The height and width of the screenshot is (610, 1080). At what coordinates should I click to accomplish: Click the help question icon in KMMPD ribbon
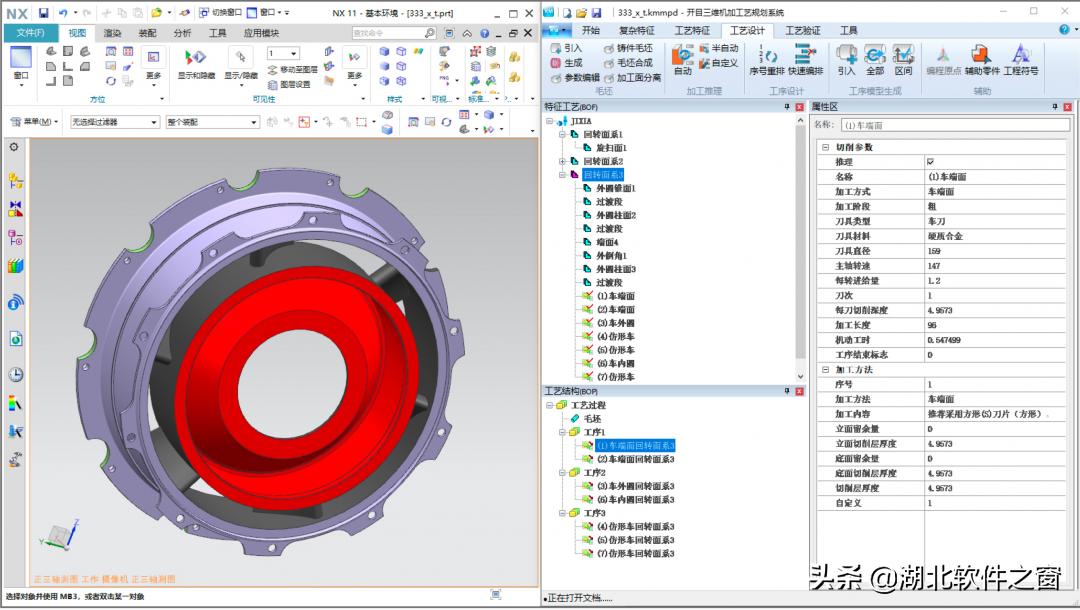(1064, 30)
